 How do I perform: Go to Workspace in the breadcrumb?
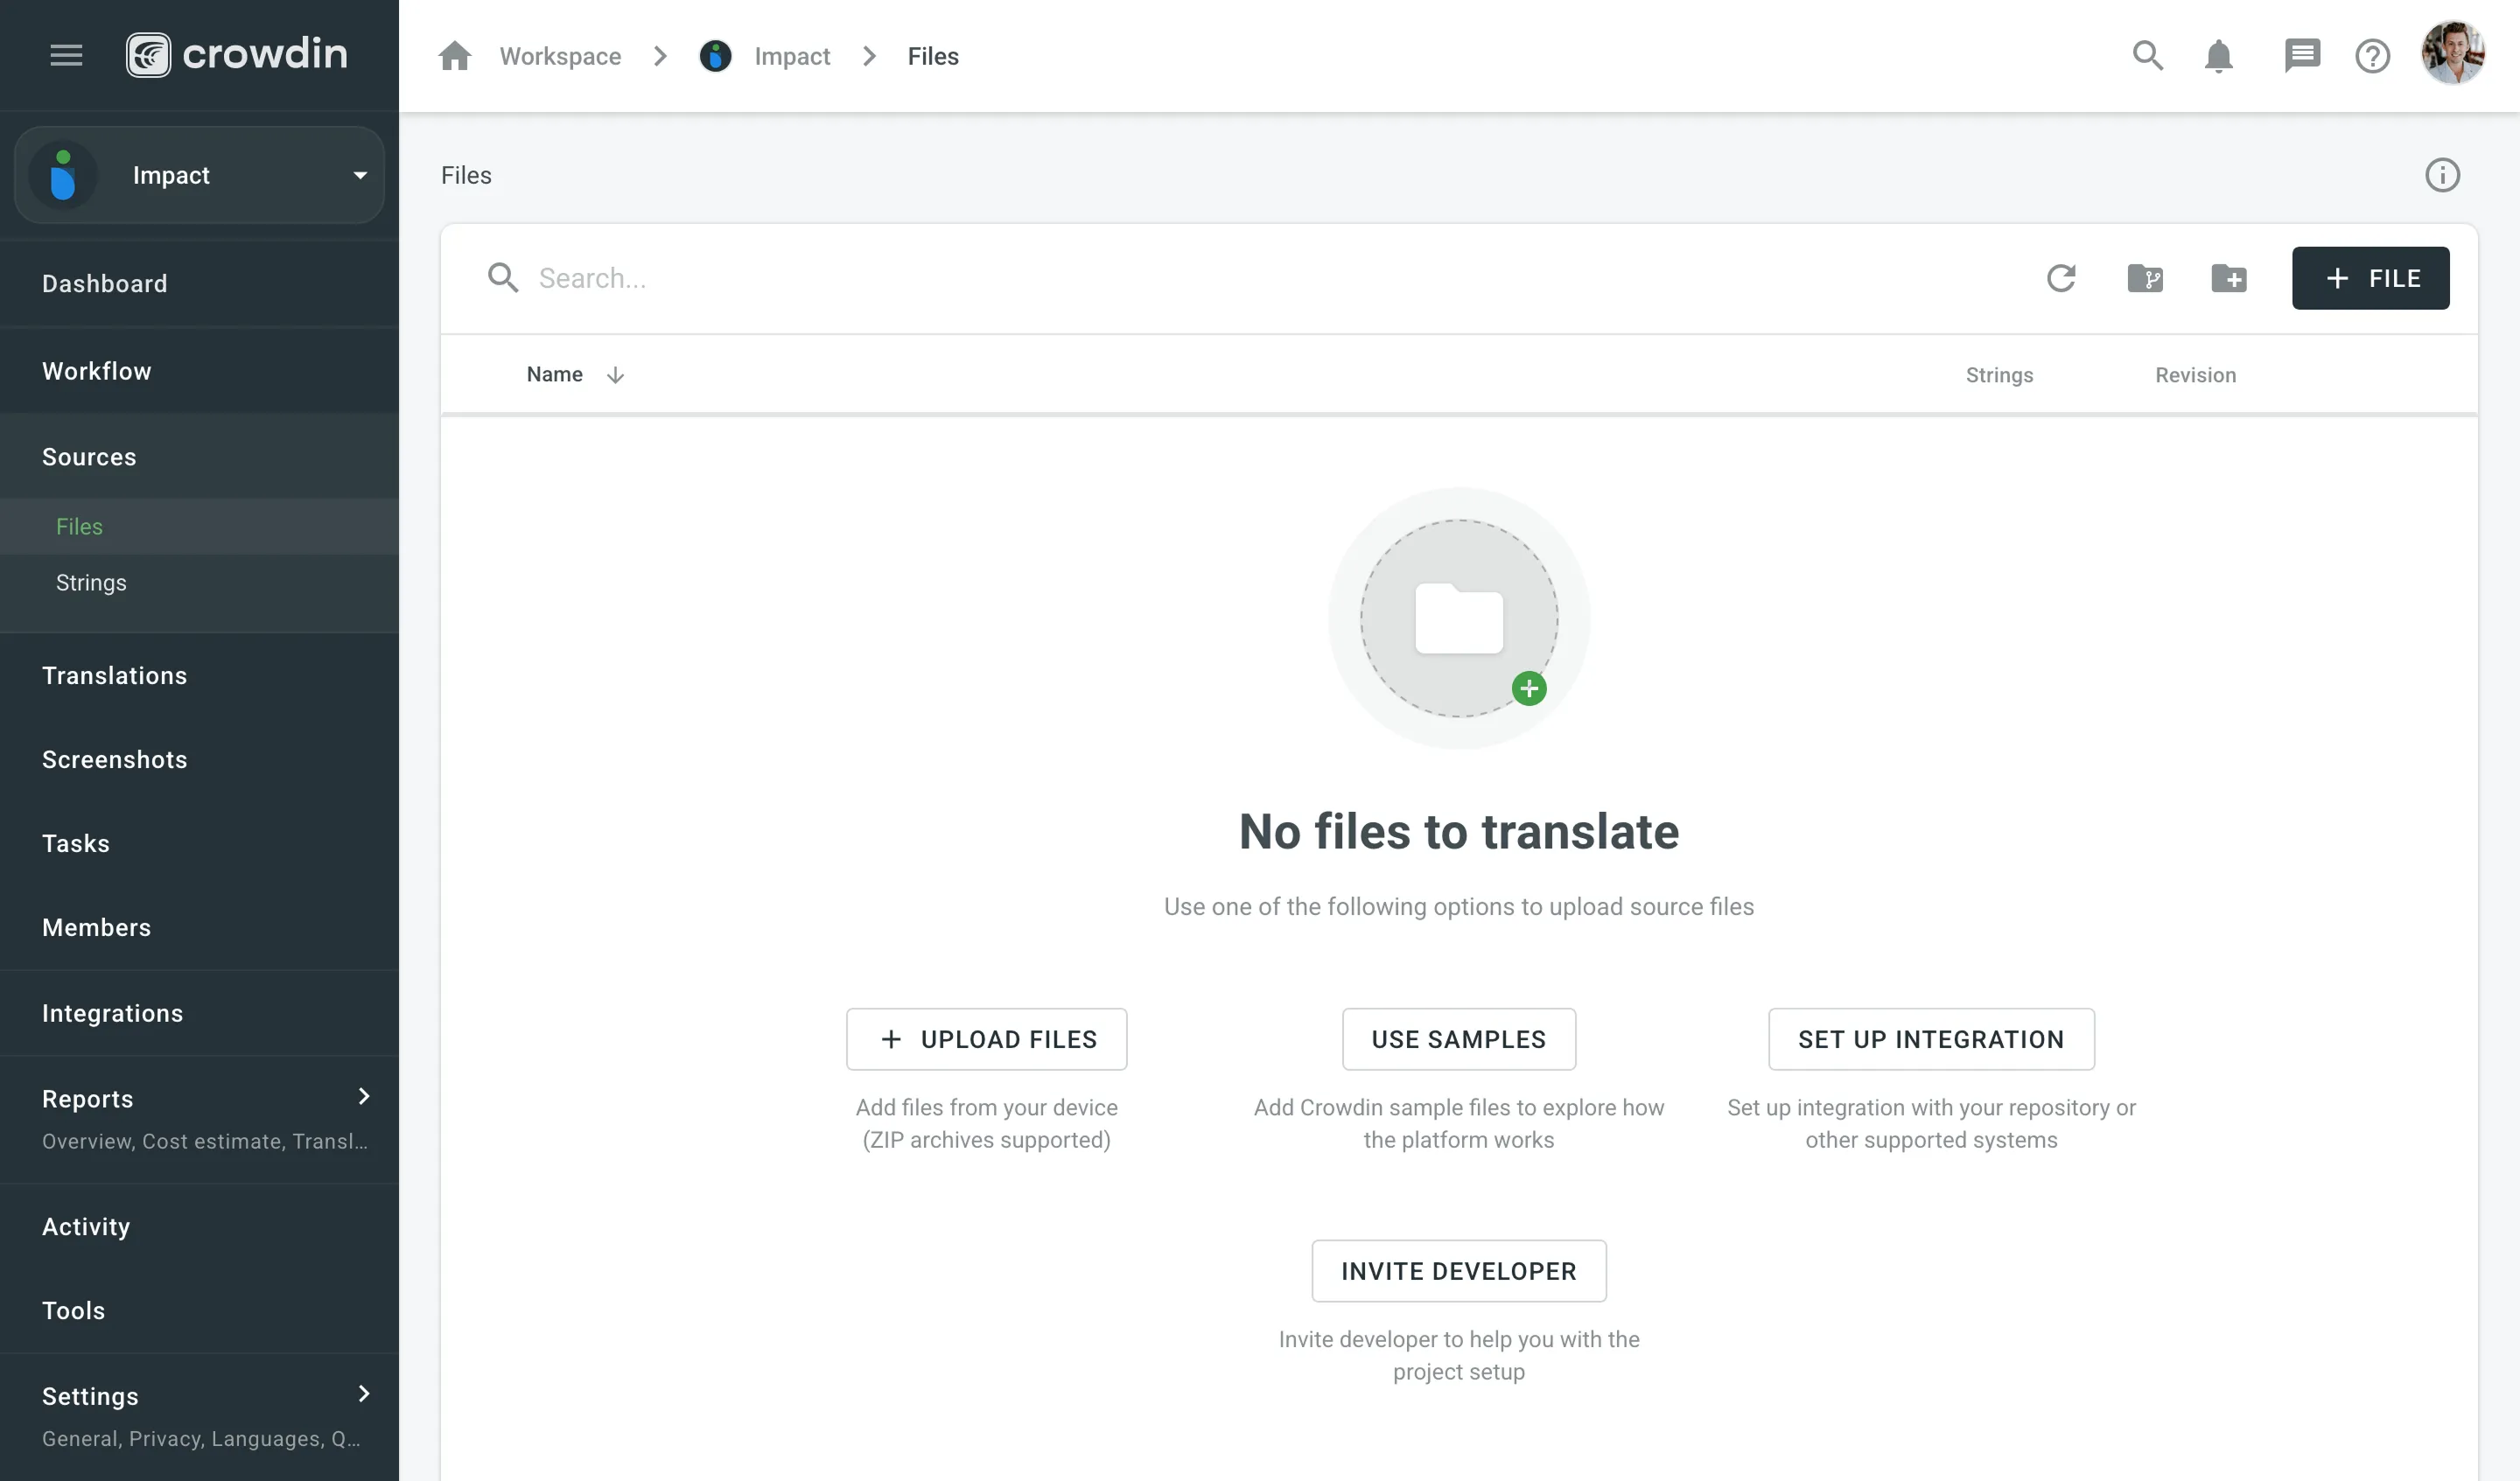(560, 56)
